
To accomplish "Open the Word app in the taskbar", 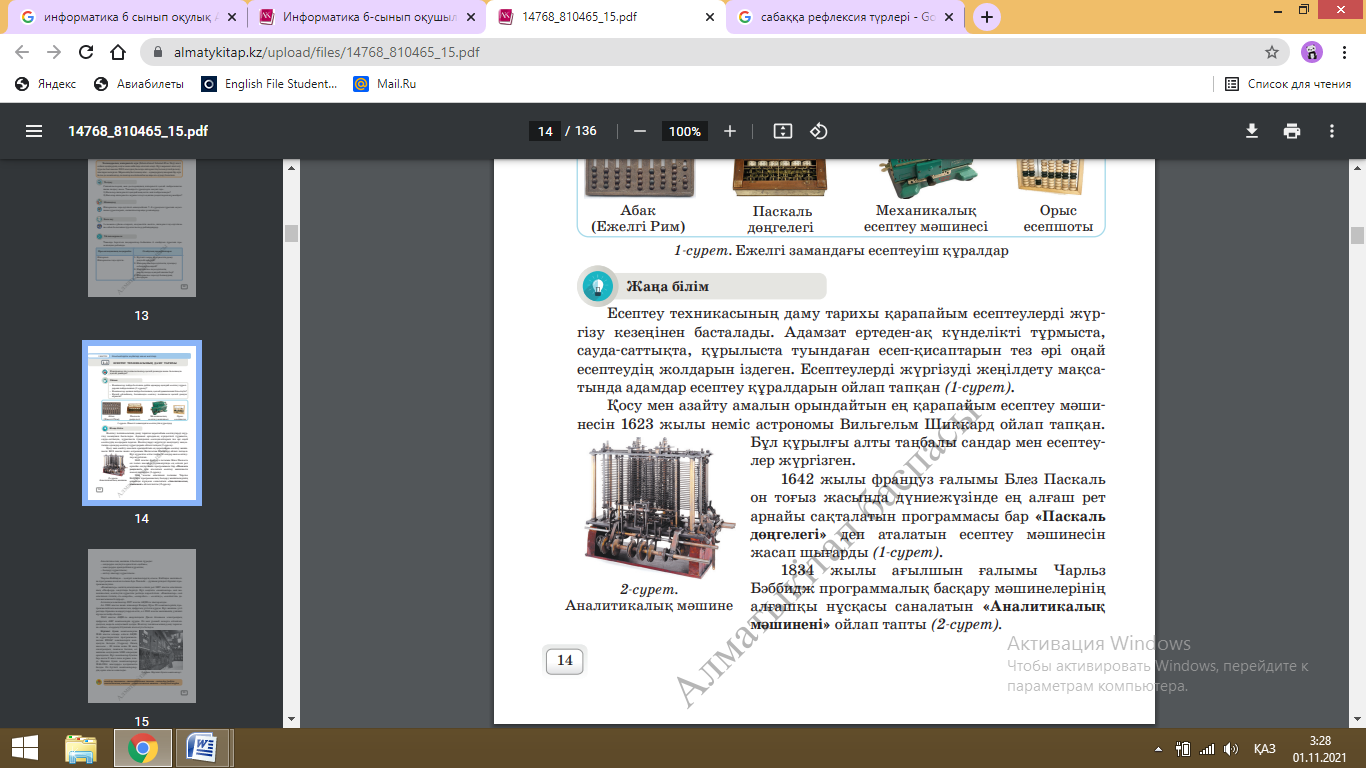I will [201, 748].
